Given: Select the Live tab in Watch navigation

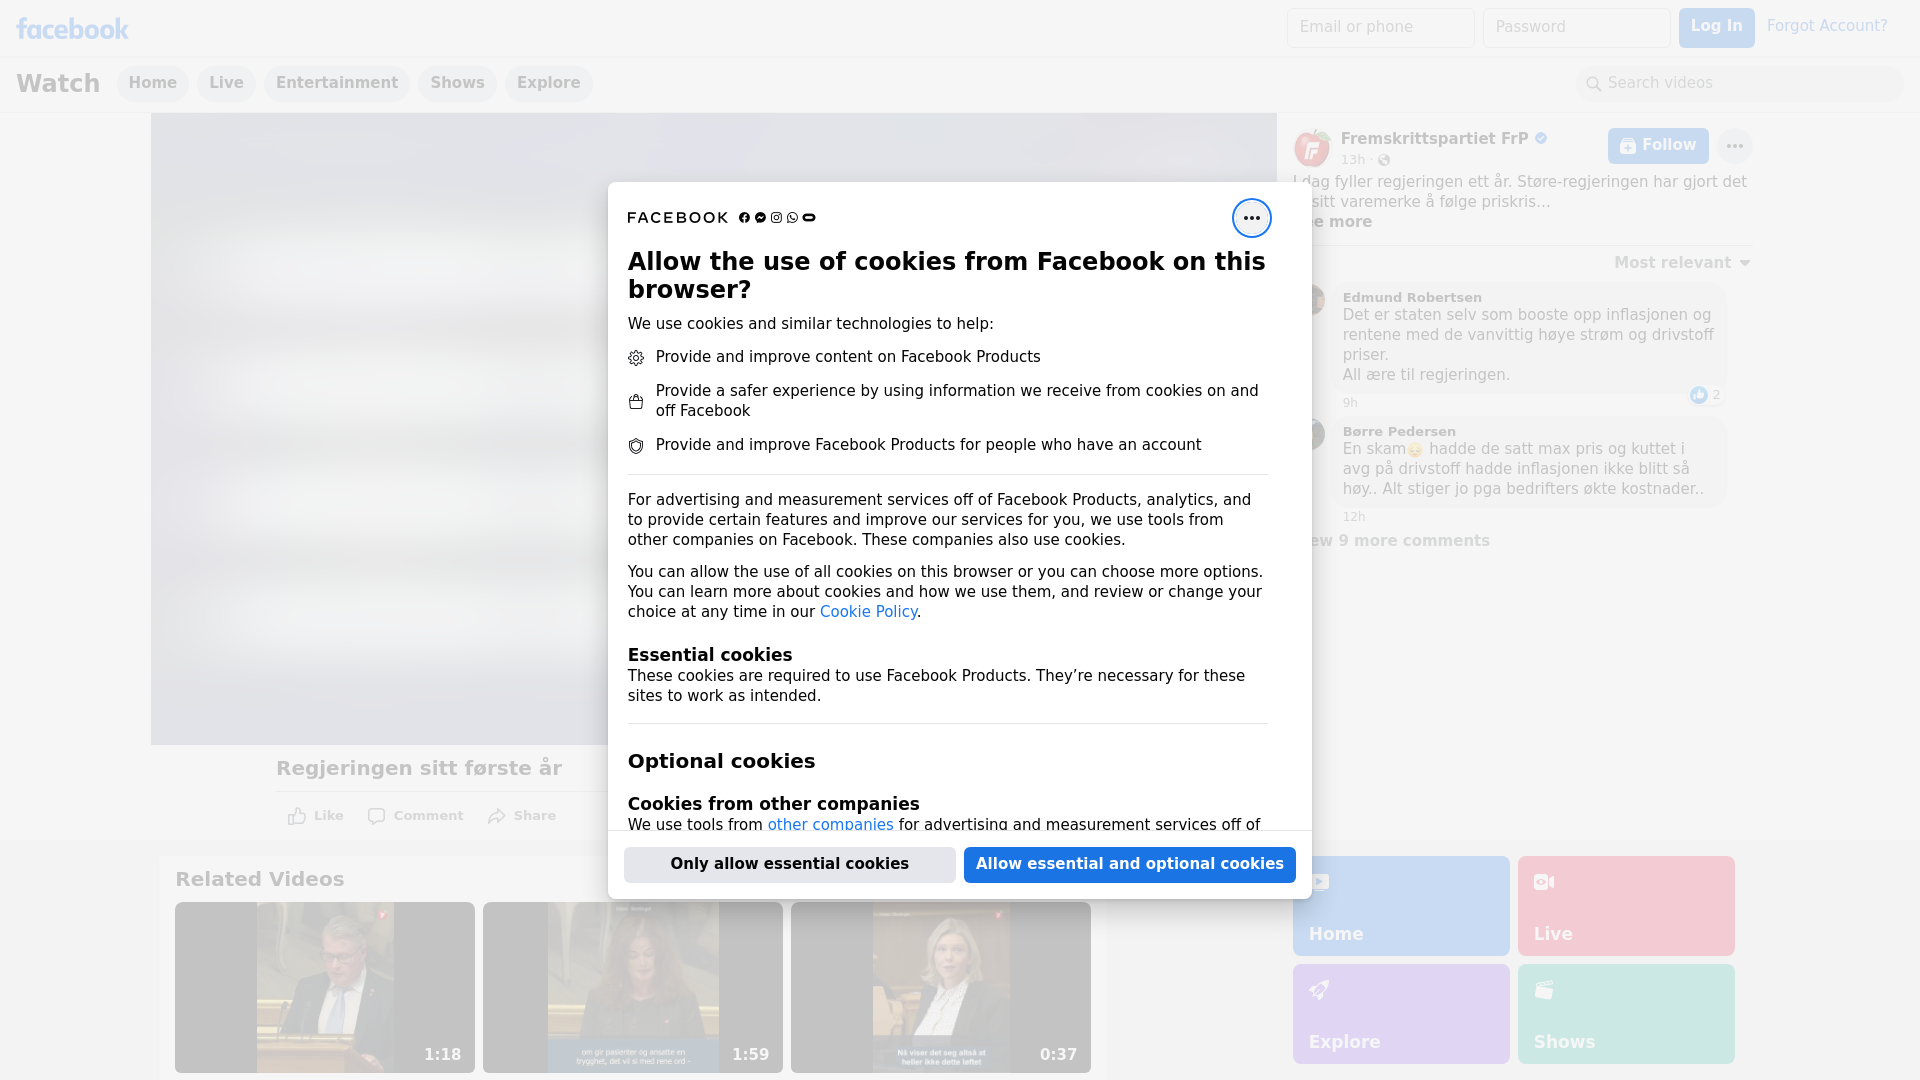Looking at the screenshot, I should (x=226, y=84).
